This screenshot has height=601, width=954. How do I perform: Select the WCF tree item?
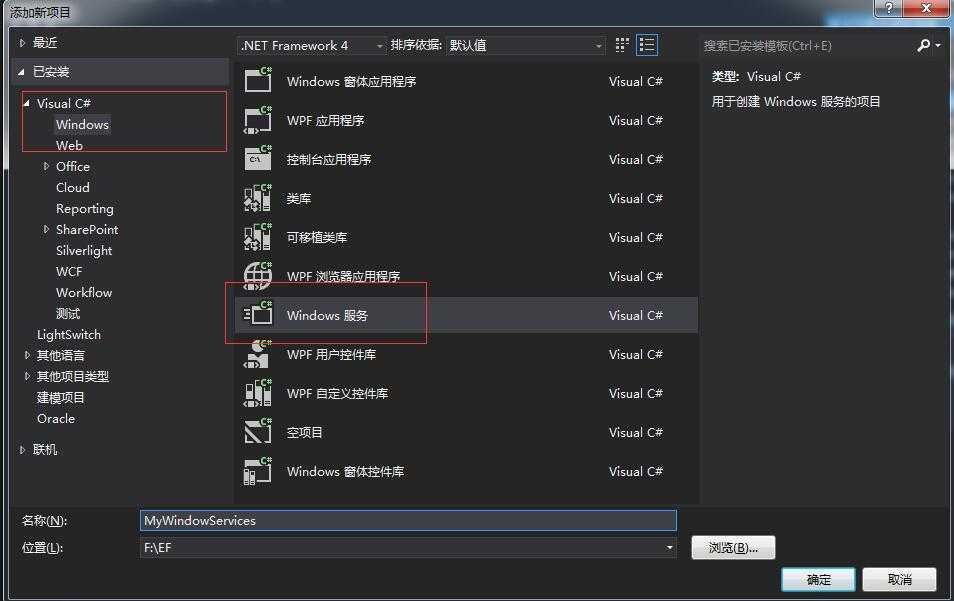(69, 271)
